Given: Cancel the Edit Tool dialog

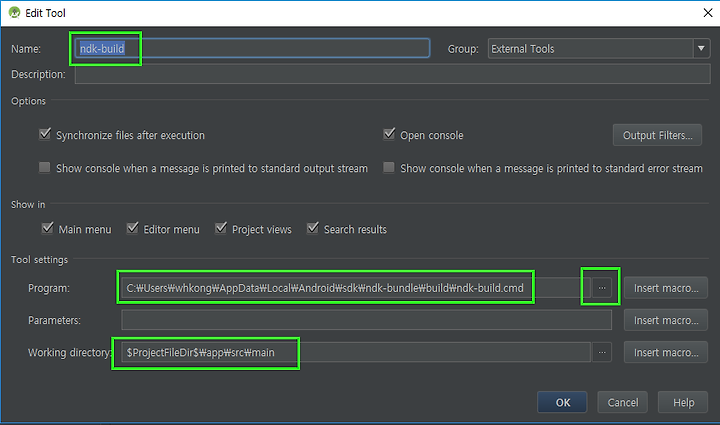Looking at the screenshot, I should [x=622, y=403].
